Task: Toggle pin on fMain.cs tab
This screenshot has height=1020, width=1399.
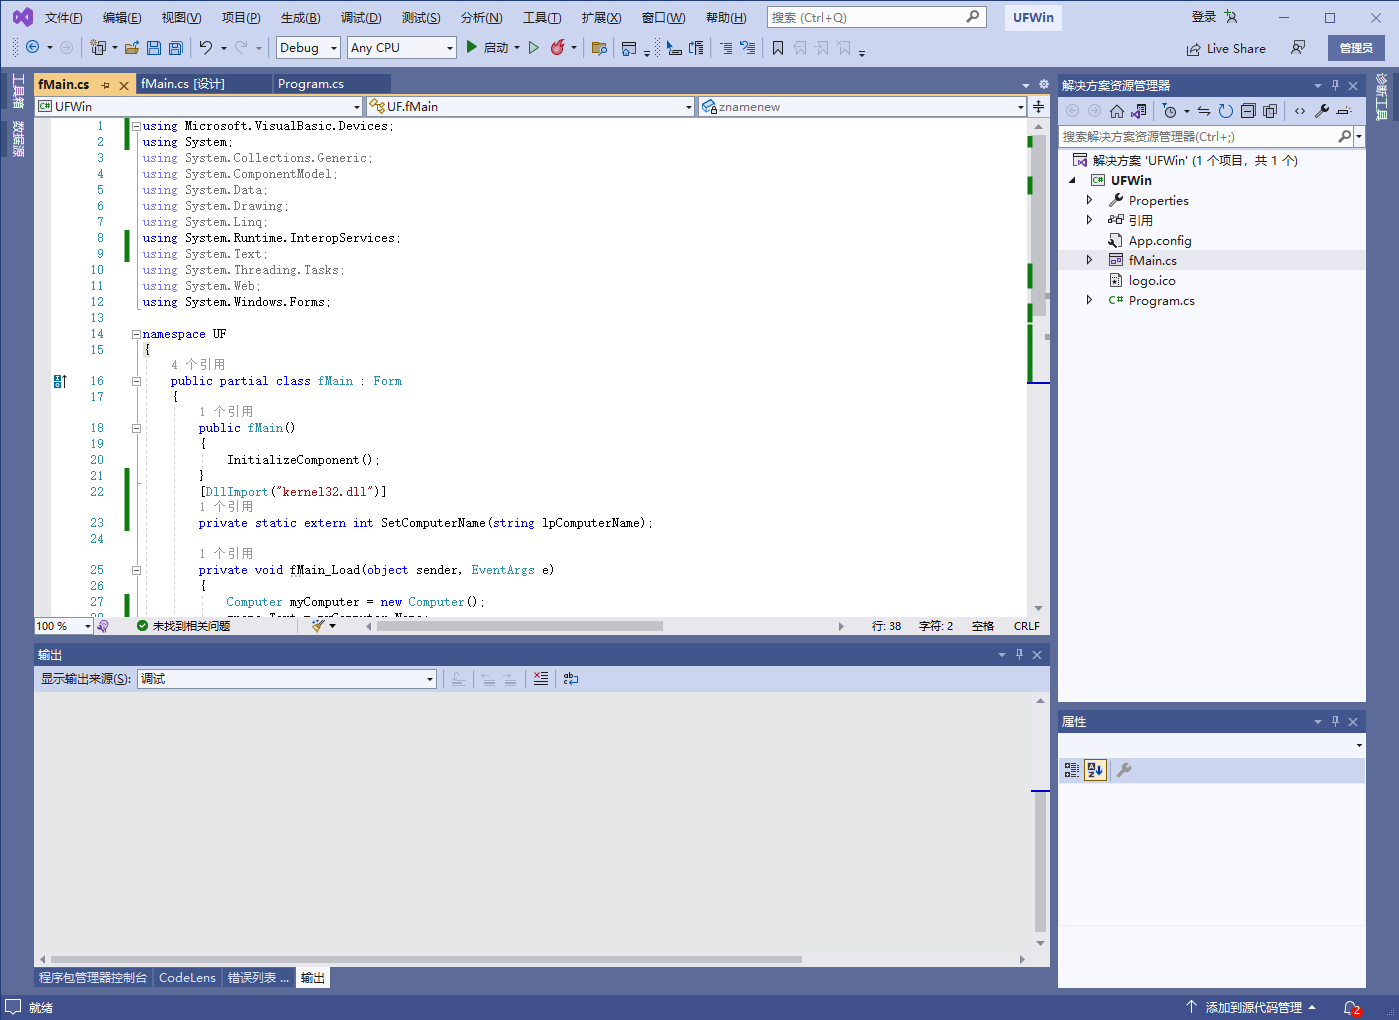Action: click(x=105, y=85)
